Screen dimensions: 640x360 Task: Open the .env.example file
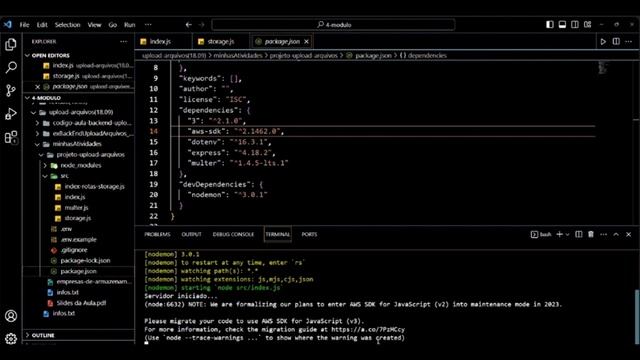(x=78, y=240)
